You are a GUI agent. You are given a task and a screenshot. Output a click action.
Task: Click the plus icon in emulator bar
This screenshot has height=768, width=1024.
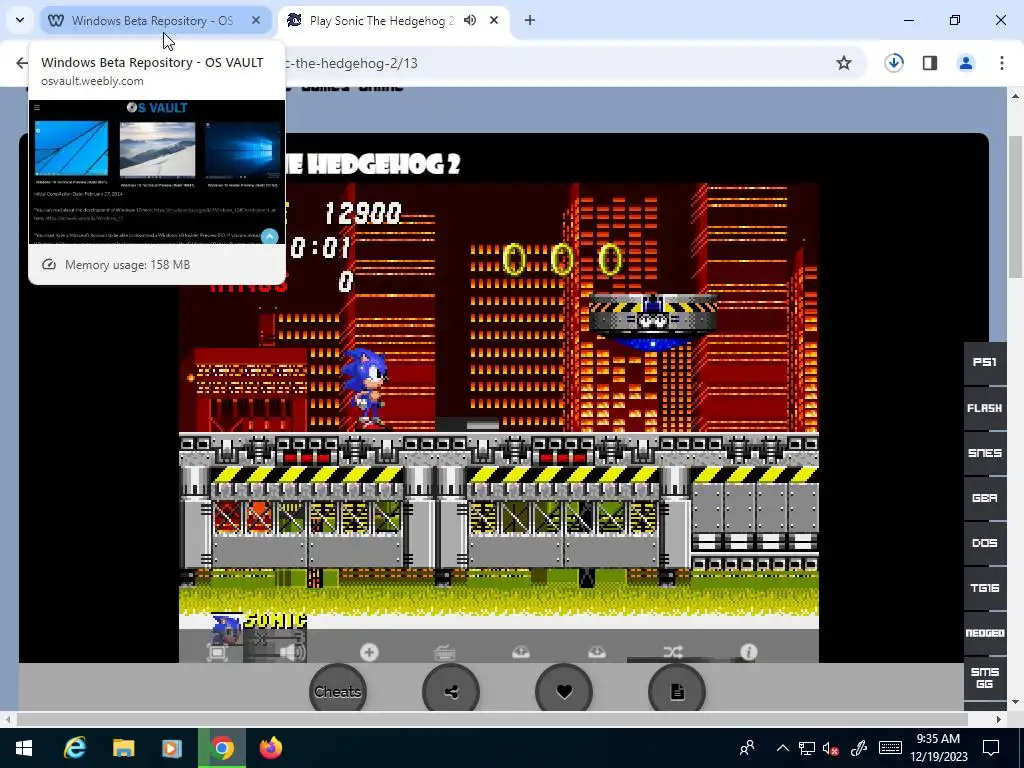tap(369, 652)
